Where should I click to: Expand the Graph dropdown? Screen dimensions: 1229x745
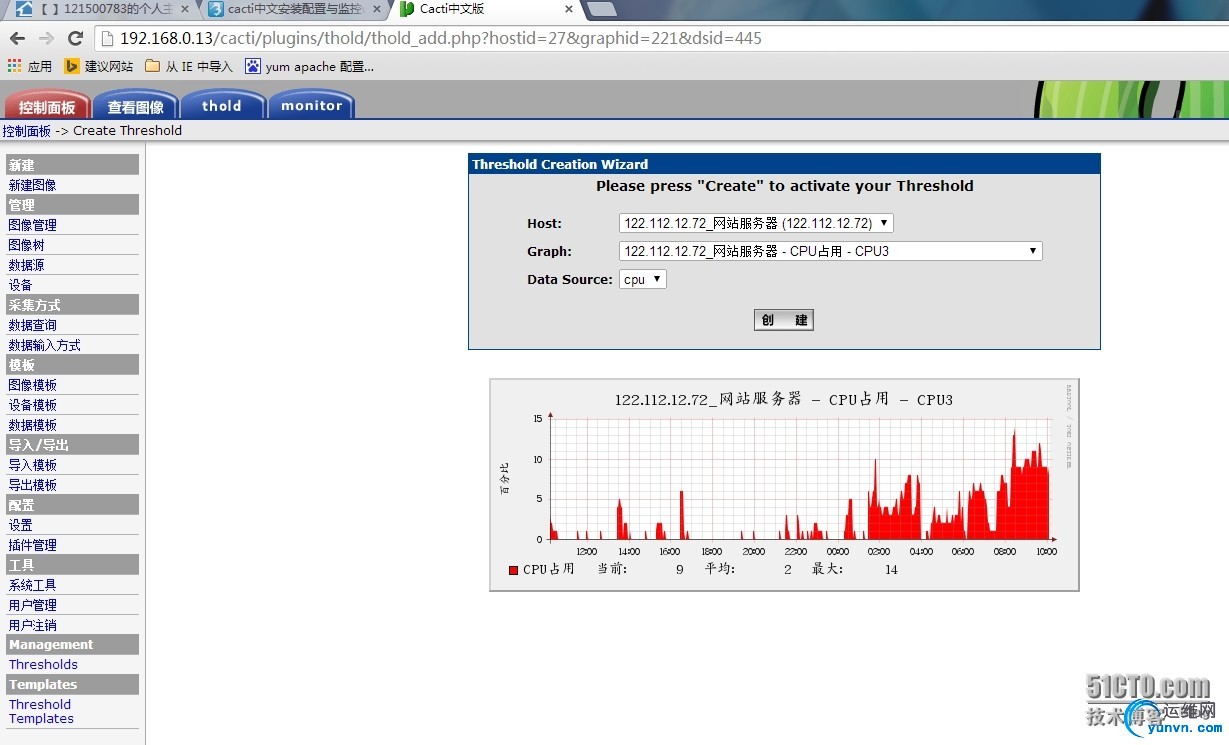tap(831, 251)
